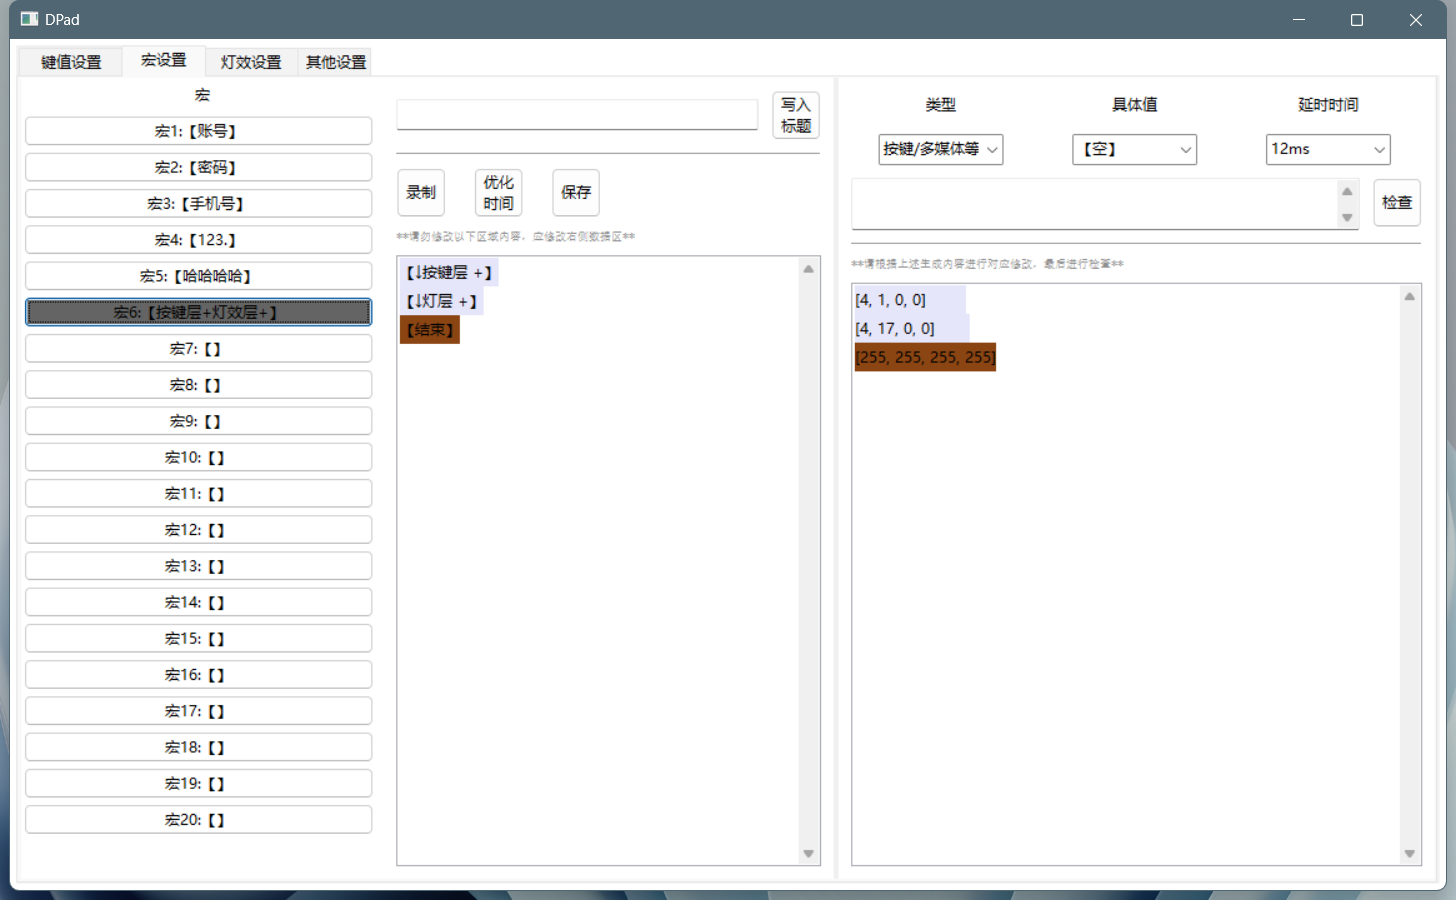Switch to the 灯效设置 tab
The image size is (1456, 900).
click(x=250, y=62)
